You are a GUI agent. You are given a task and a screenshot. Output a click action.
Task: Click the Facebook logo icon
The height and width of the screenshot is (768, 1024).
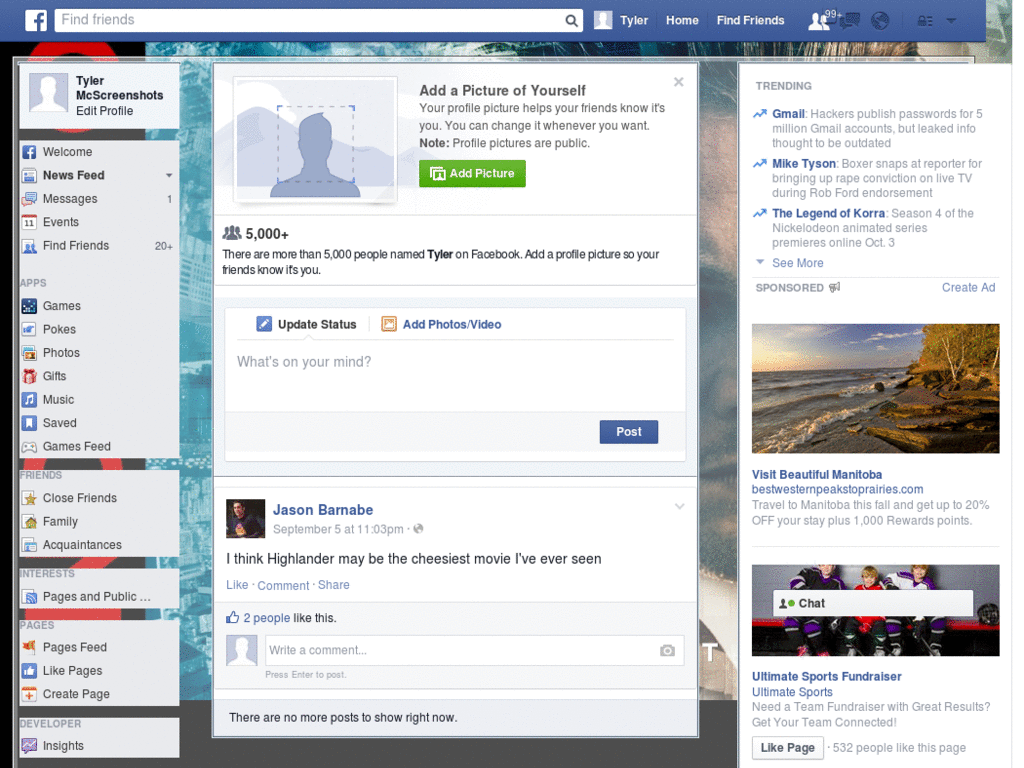click(x=36, y=20)
